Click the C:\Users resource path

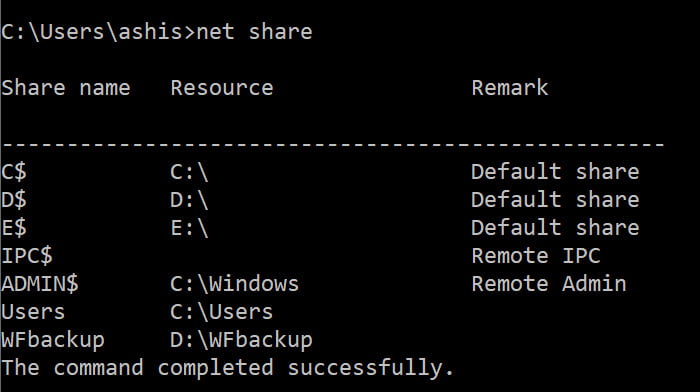221,312
